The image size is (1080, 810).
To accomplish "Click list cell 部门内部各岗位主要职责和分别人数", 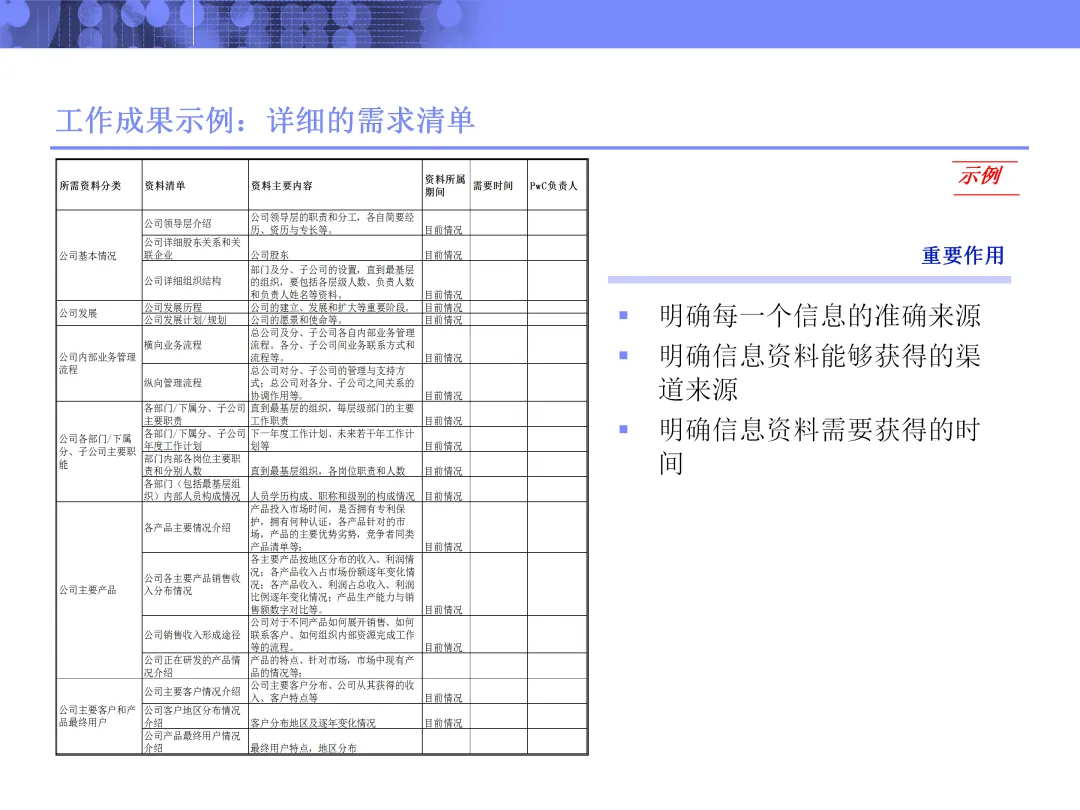I will pyautogui.click(x=193, y=465).
